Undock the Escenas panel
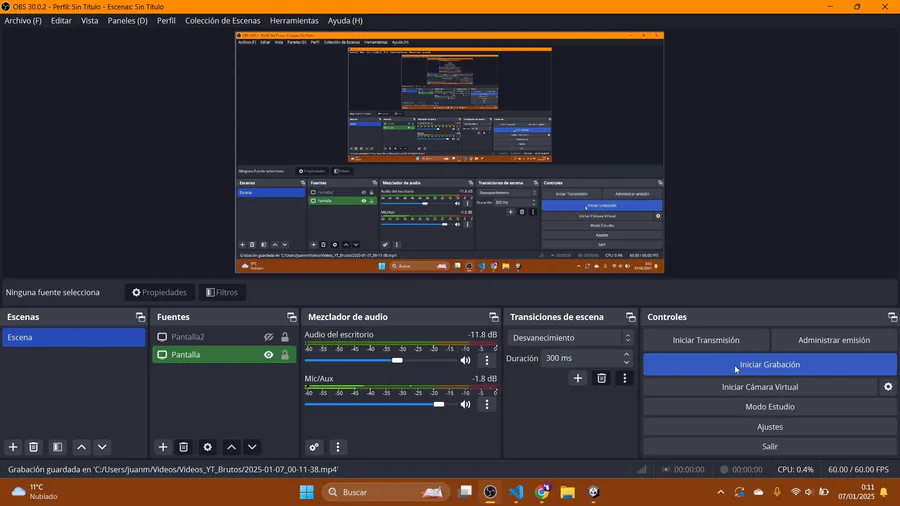The image size is (900, 506). coord(140,317)
